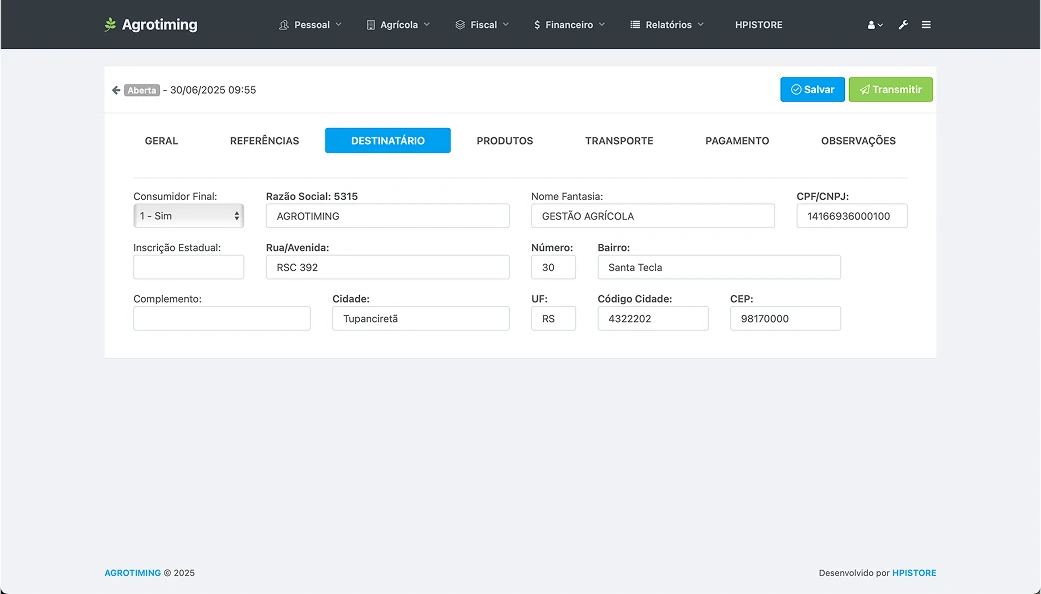Viewport: 1041px width, 594px height.
Task: Open the Fiscal dropdown menu
Action: [482, 25]
